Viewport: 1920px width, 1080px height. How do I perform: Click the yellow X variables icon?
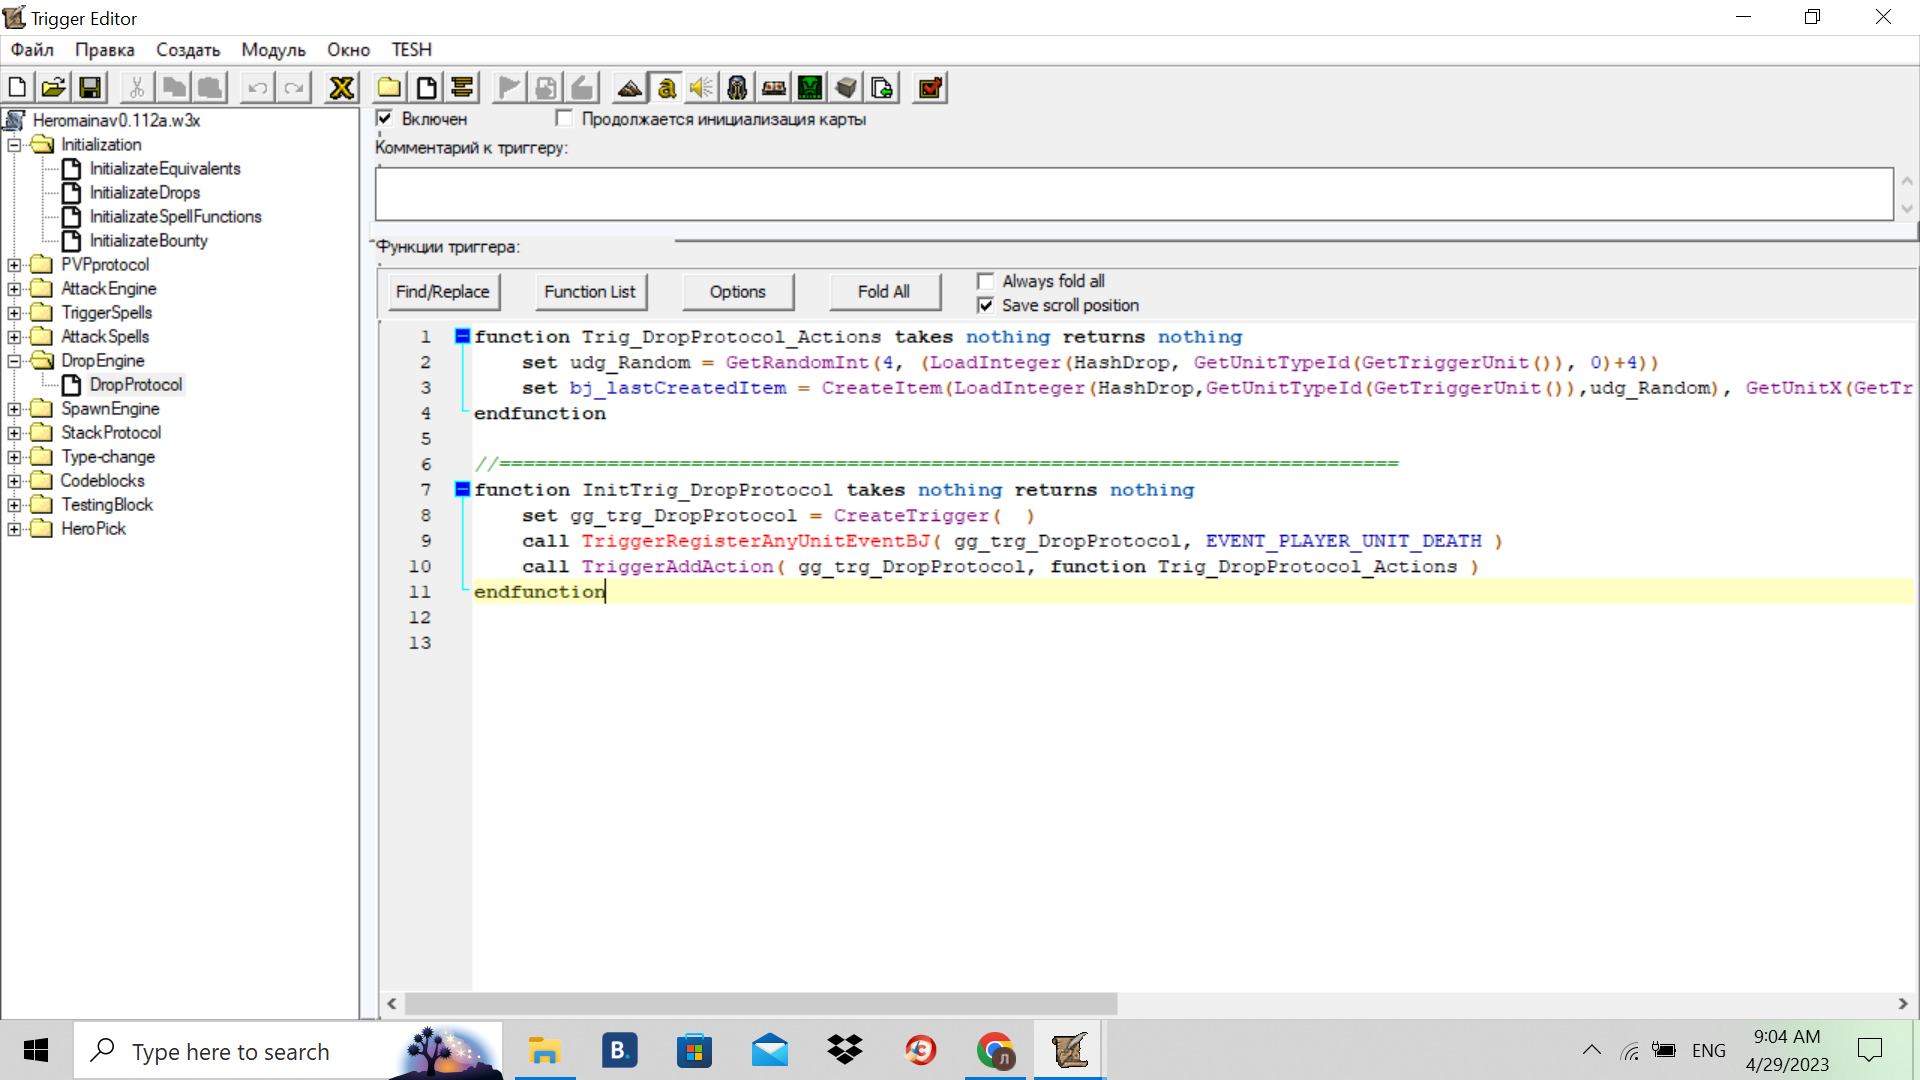[x=342, y=88]
